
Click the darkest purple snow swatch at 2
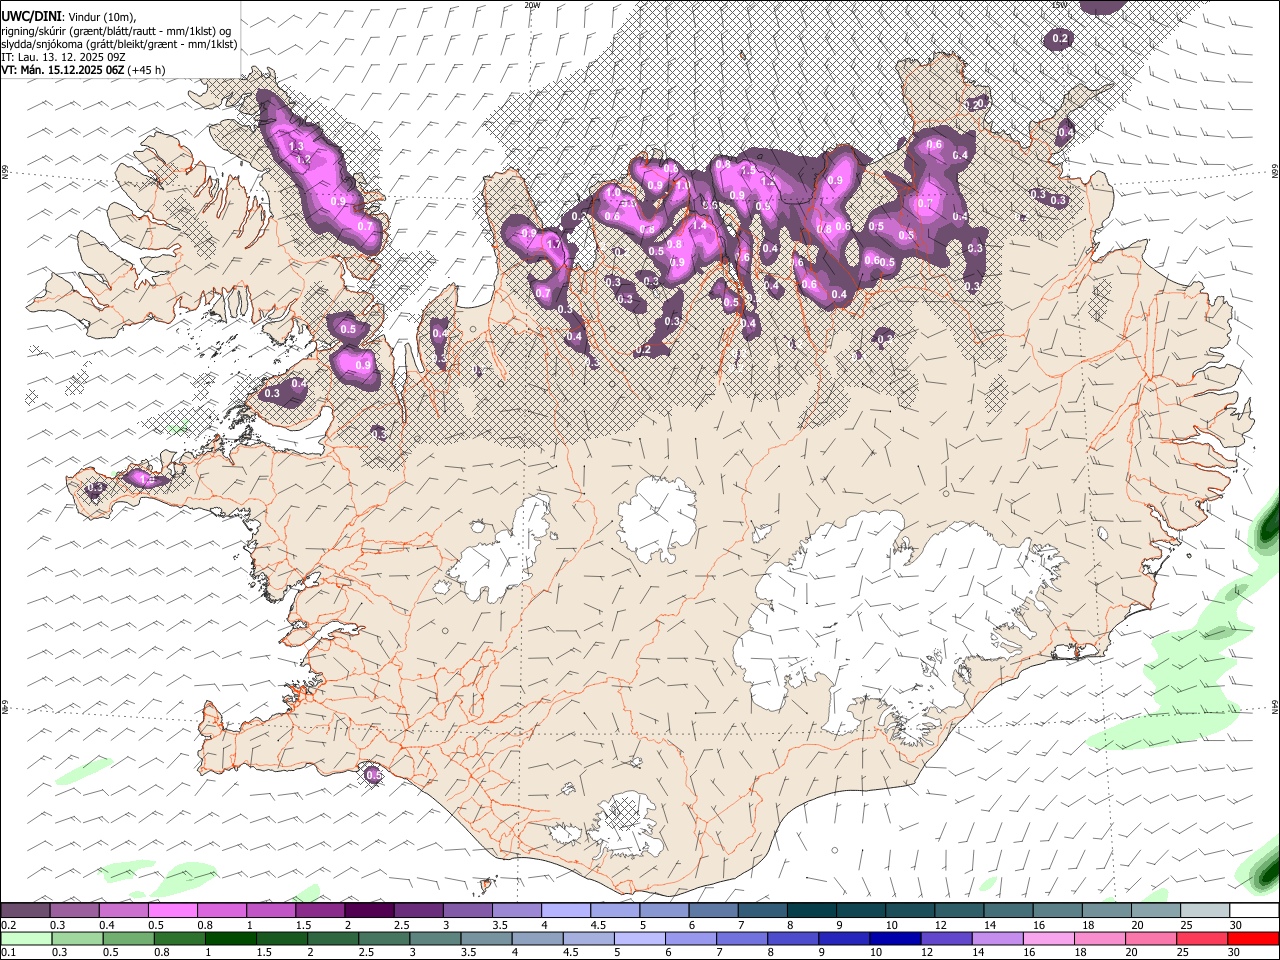click(368, 911)
